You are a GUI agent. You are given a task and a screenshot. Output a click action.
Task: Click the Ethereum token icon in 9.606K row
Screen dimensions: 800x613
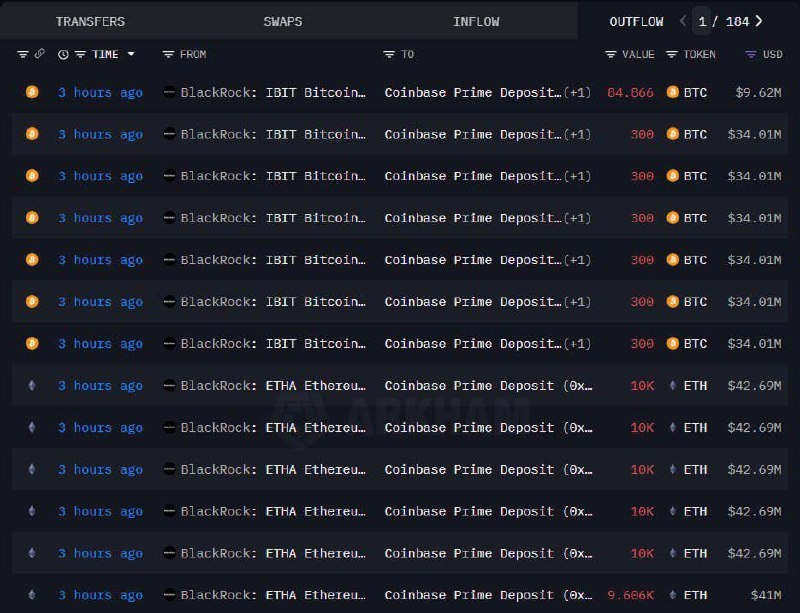672,595
